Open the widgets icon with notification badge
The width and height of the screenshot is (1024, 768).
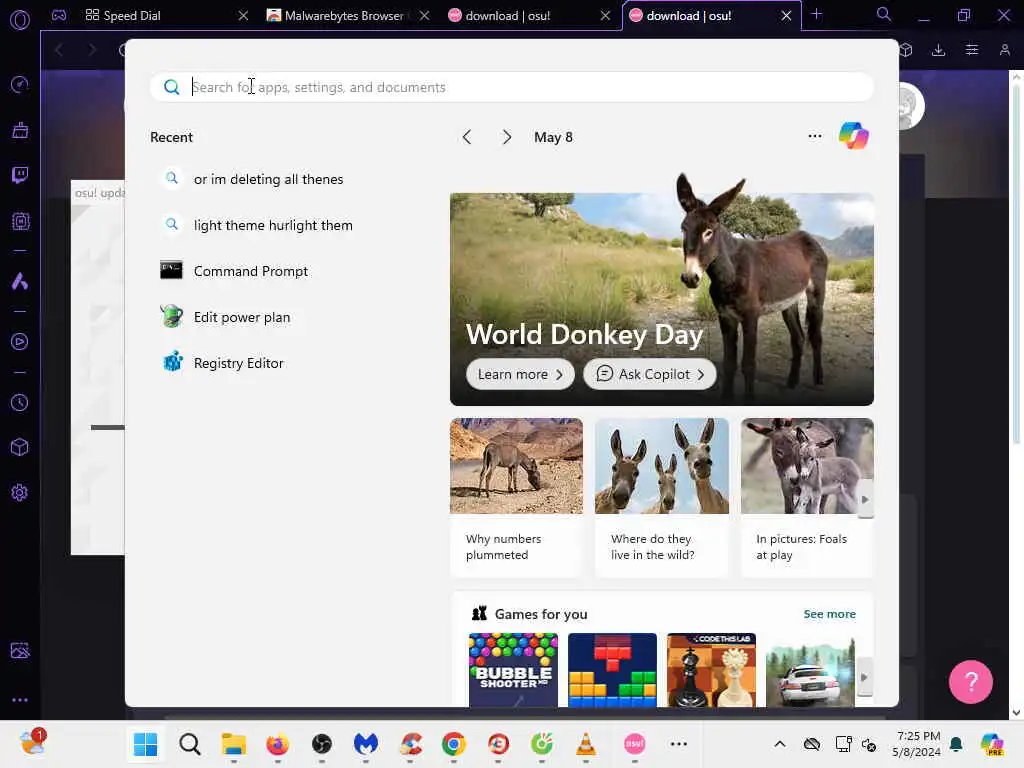32,743
